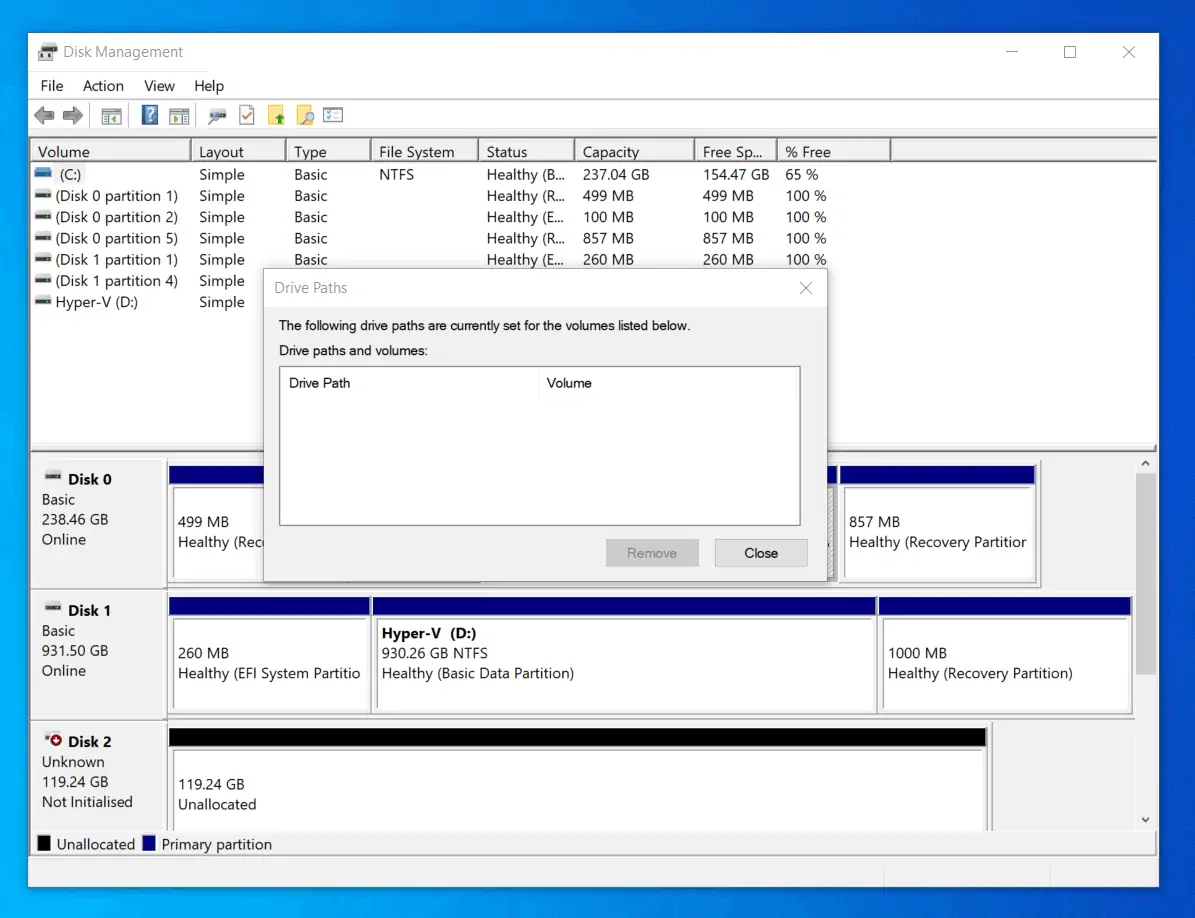Click the 65 % free cell
The width and height of the screenshot is (1195, 918).
802,174
